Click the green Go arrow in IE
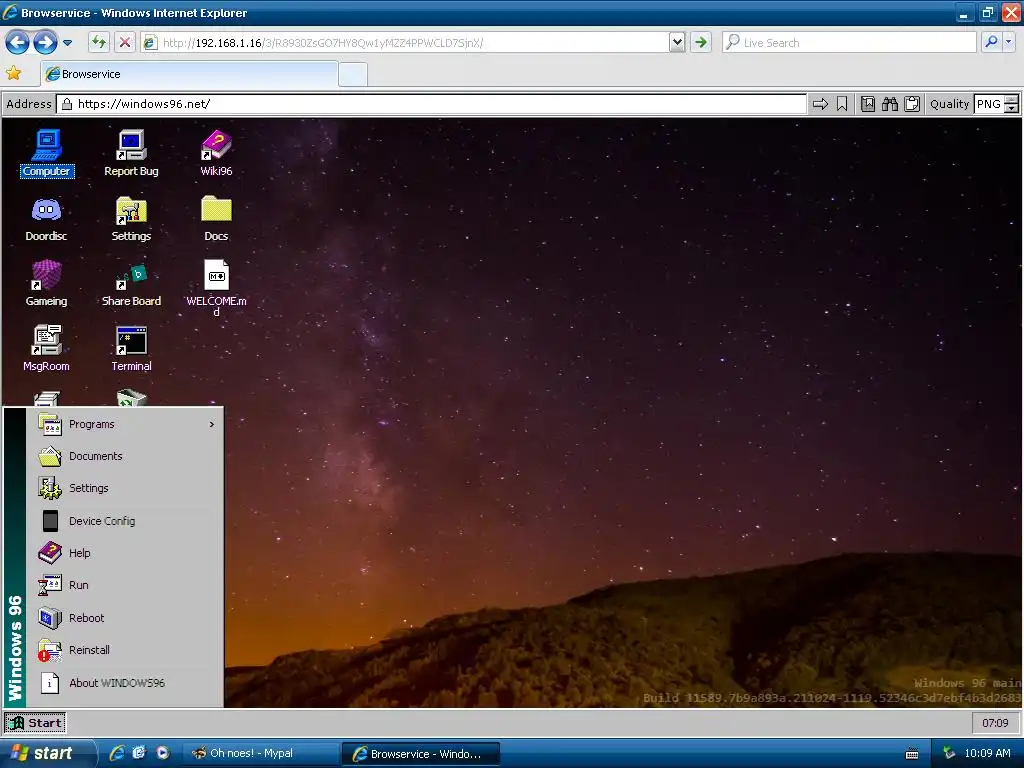The width and height of the screenshot is (1024, 768). [x=701, y=43]
